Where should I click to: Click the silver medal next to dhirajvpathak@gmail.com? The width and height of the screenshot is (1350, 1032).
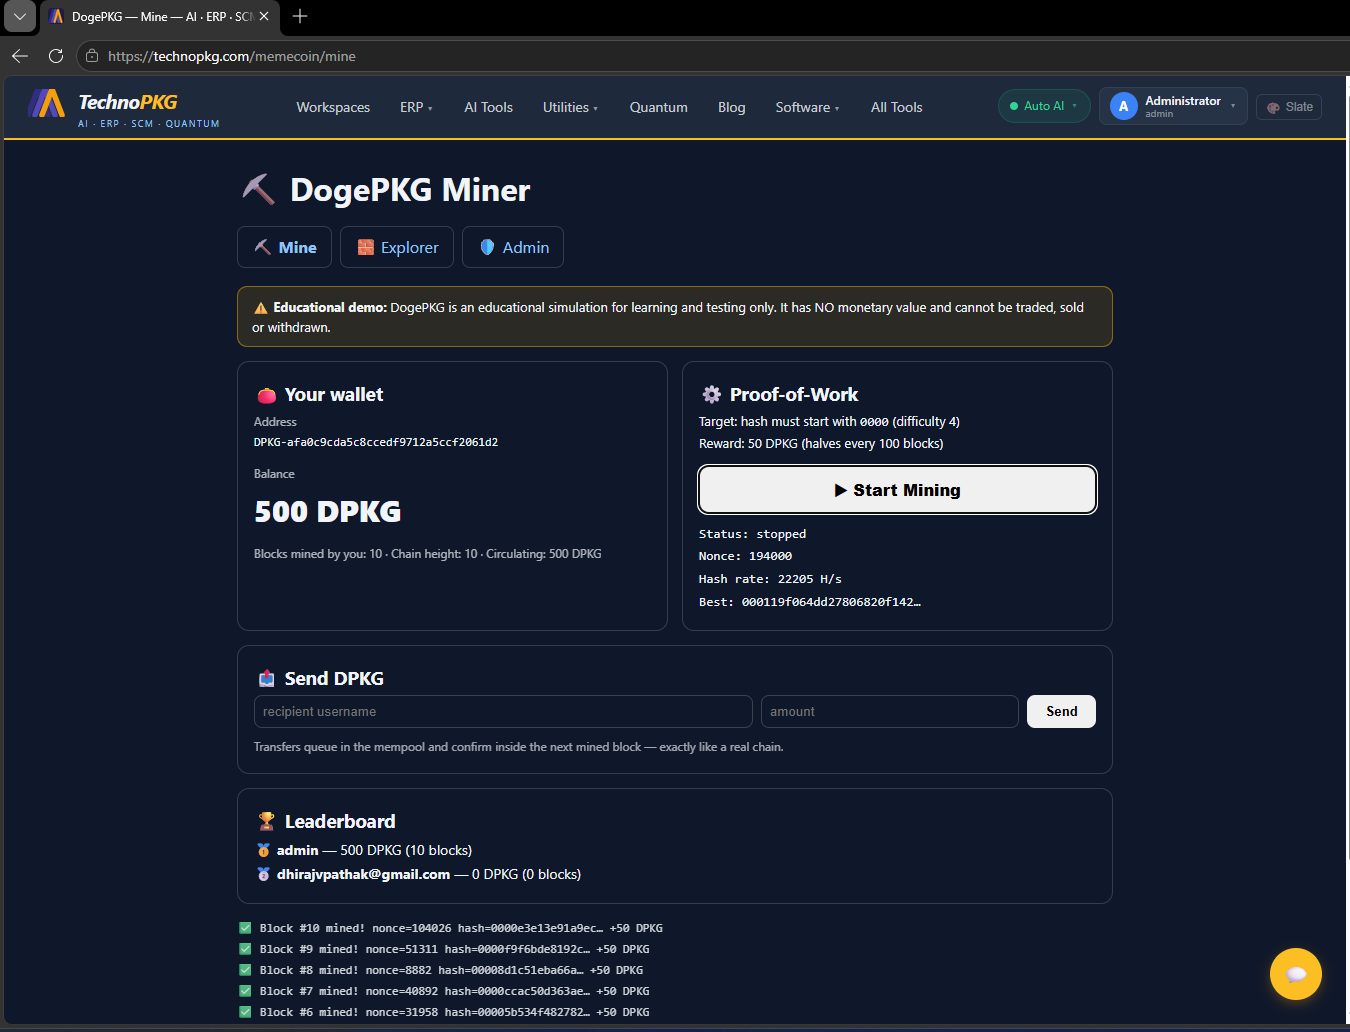pos(263,874)
